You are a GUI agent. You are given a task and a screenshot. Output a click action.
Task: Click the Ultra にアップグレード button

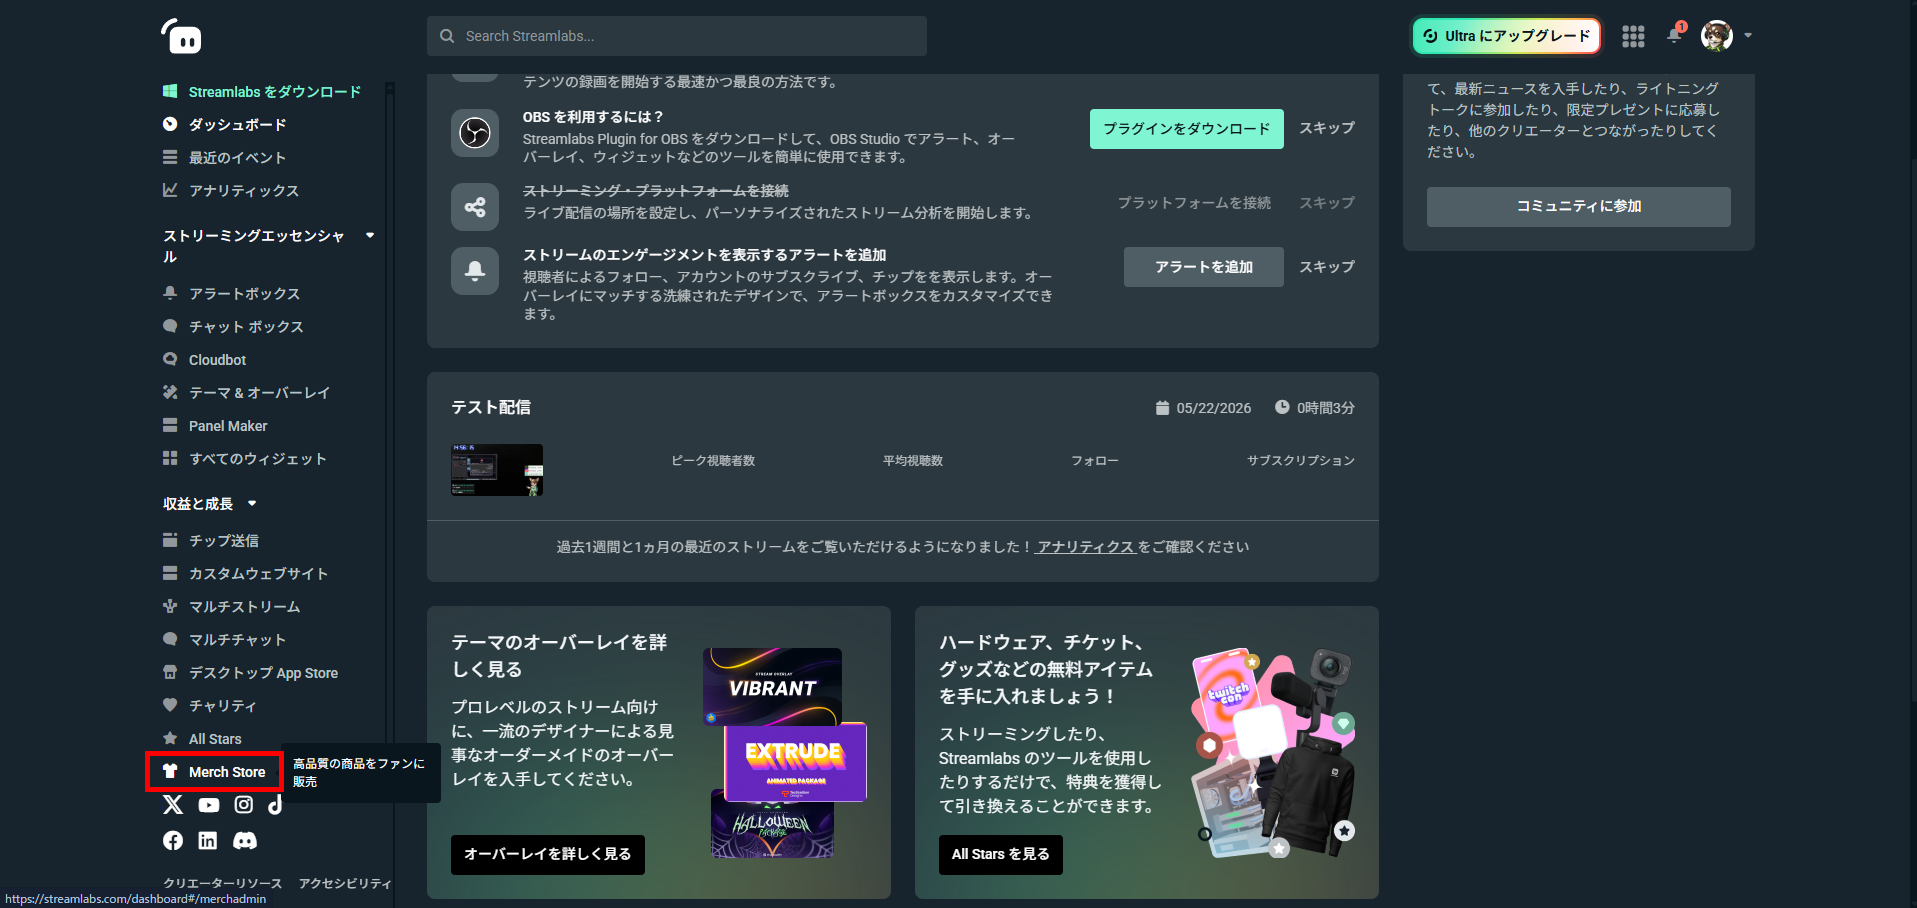pyautogui.click(x=1507, y=36)
